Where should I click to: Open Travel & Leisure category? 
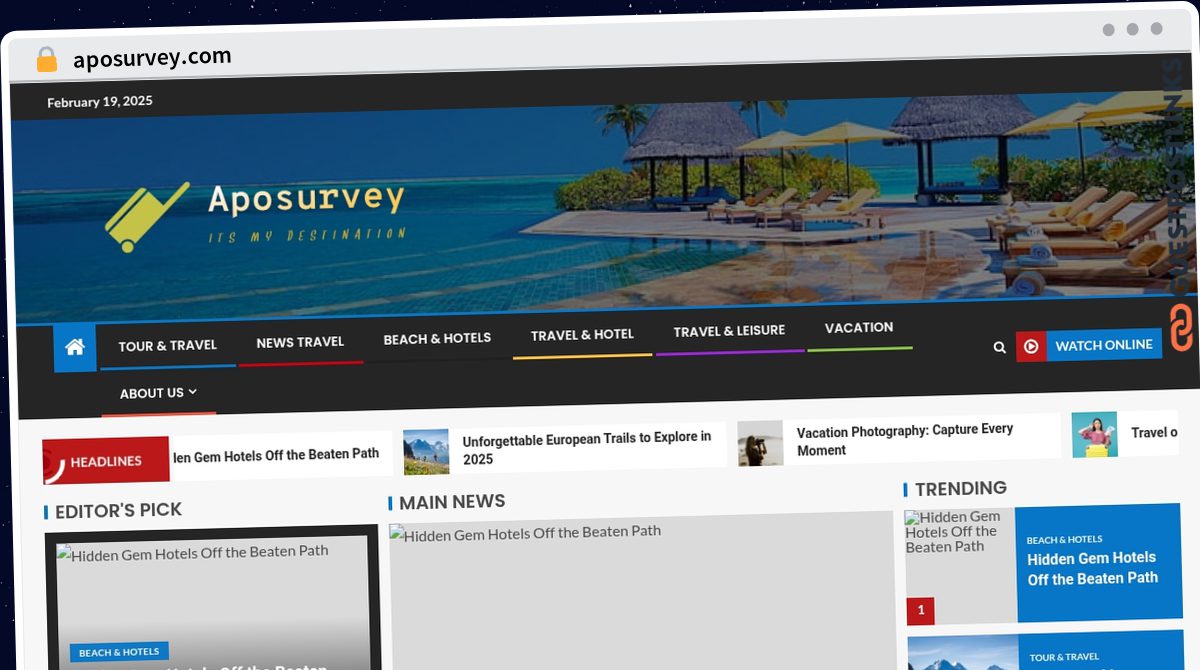[729, 331]
